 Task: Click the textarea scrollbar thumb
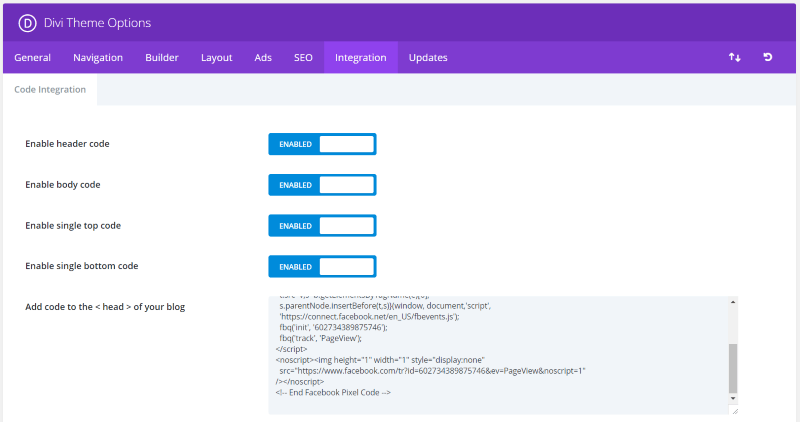pos(733,368)
